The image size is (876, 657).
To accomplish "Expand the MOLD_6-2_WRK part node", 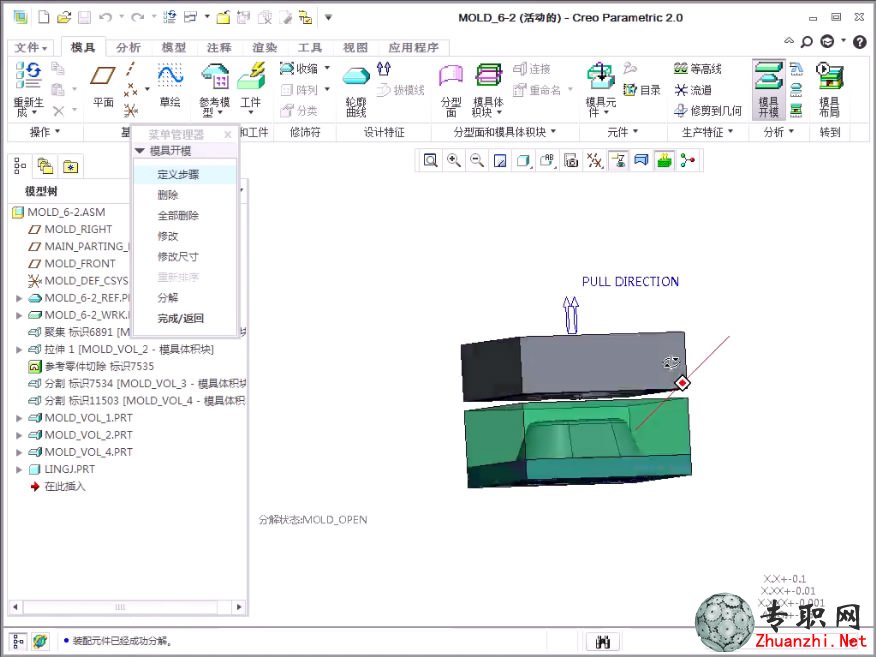I will pos(19,316).
